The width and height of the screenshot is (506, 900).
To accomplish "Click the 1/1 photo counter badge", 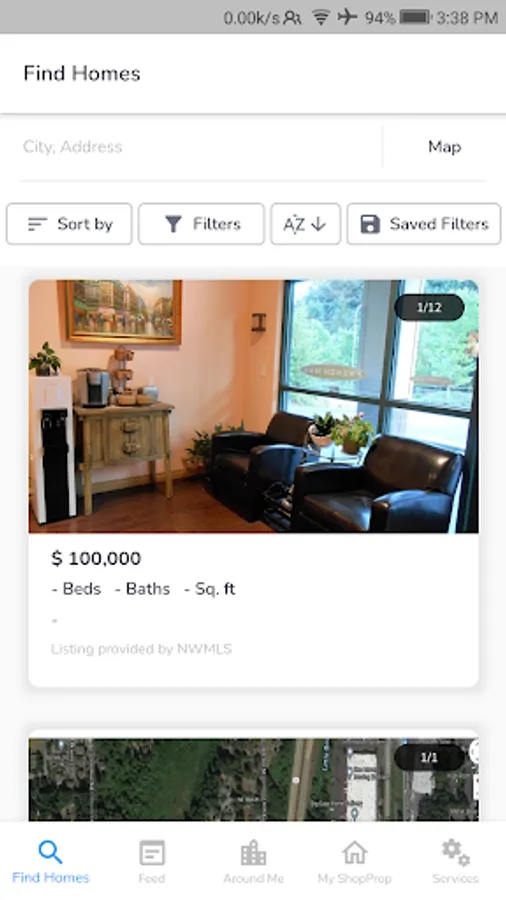I will pos(429,758).
